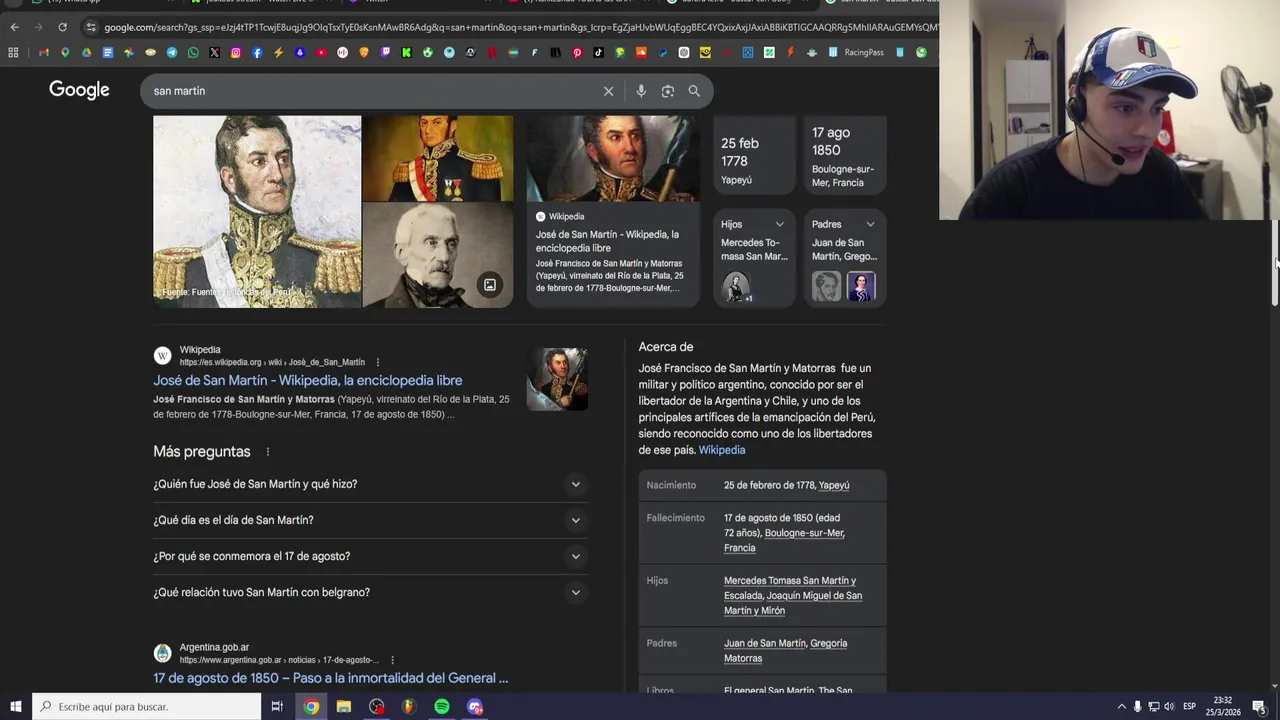Screen dimensions: 1280x720
Task: Open the Pinterest bookmark icon
Action: (x=577, y=52)
